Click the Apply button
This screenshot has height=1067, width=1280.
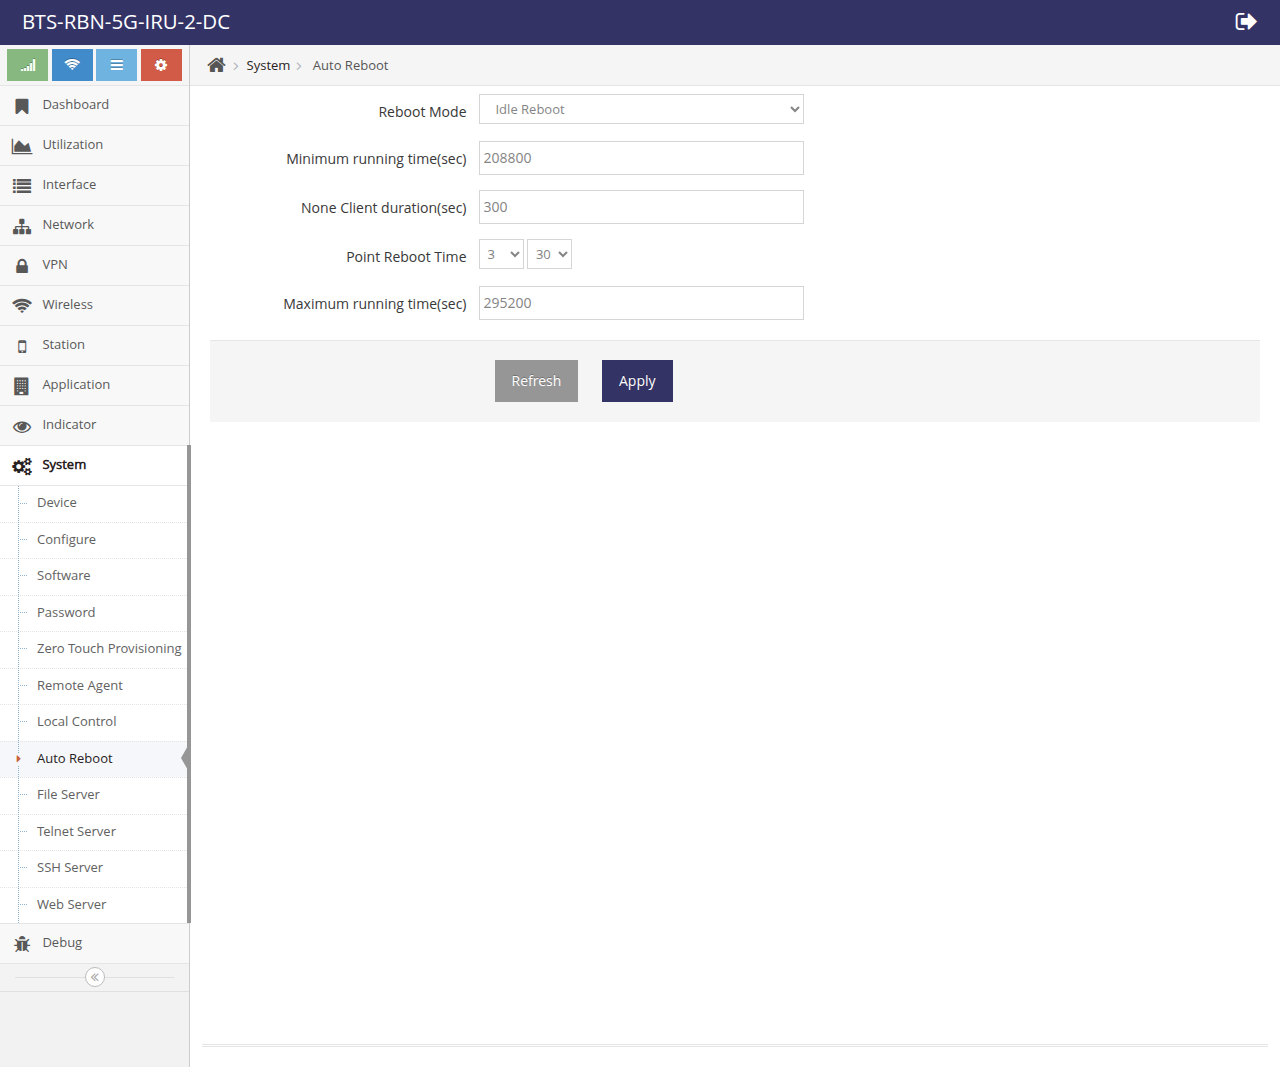[637, 381]
